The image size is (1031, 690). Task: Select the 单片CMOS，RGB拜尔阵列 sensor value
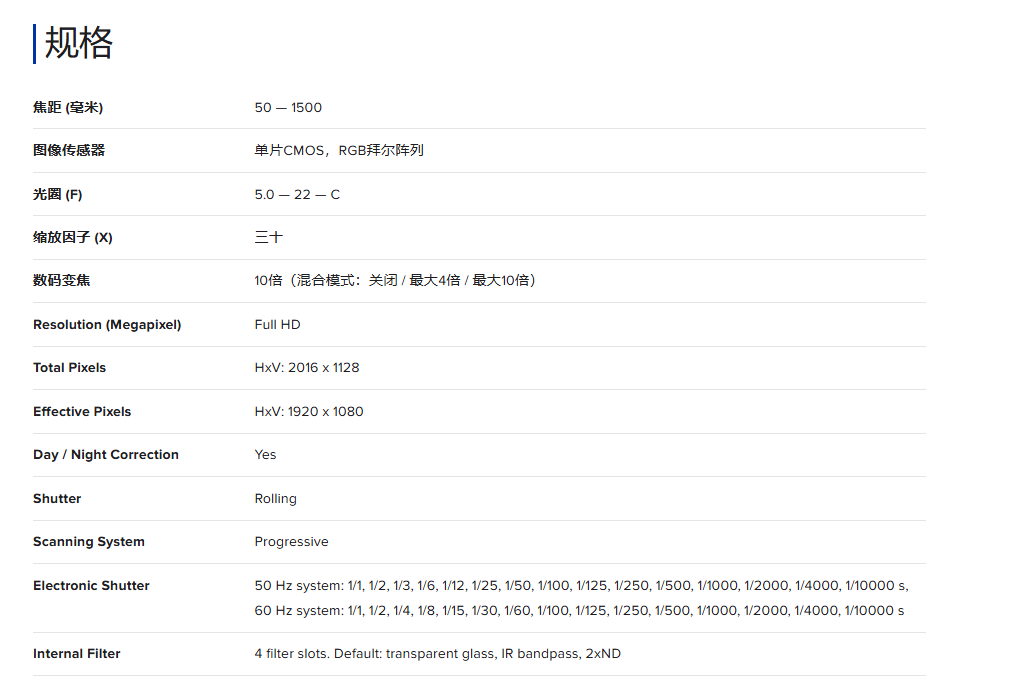(339, 150)
